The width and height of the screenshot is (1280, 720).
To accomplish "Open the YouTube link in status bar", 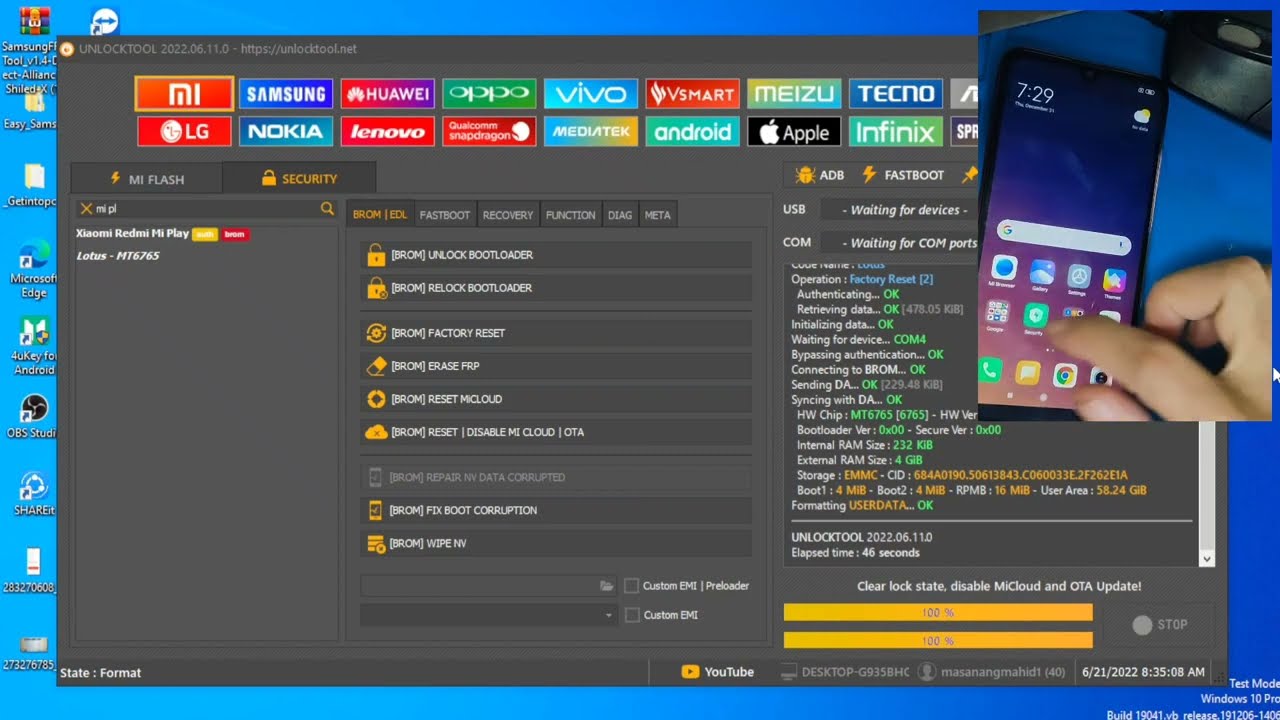I will tap(718, 672).
